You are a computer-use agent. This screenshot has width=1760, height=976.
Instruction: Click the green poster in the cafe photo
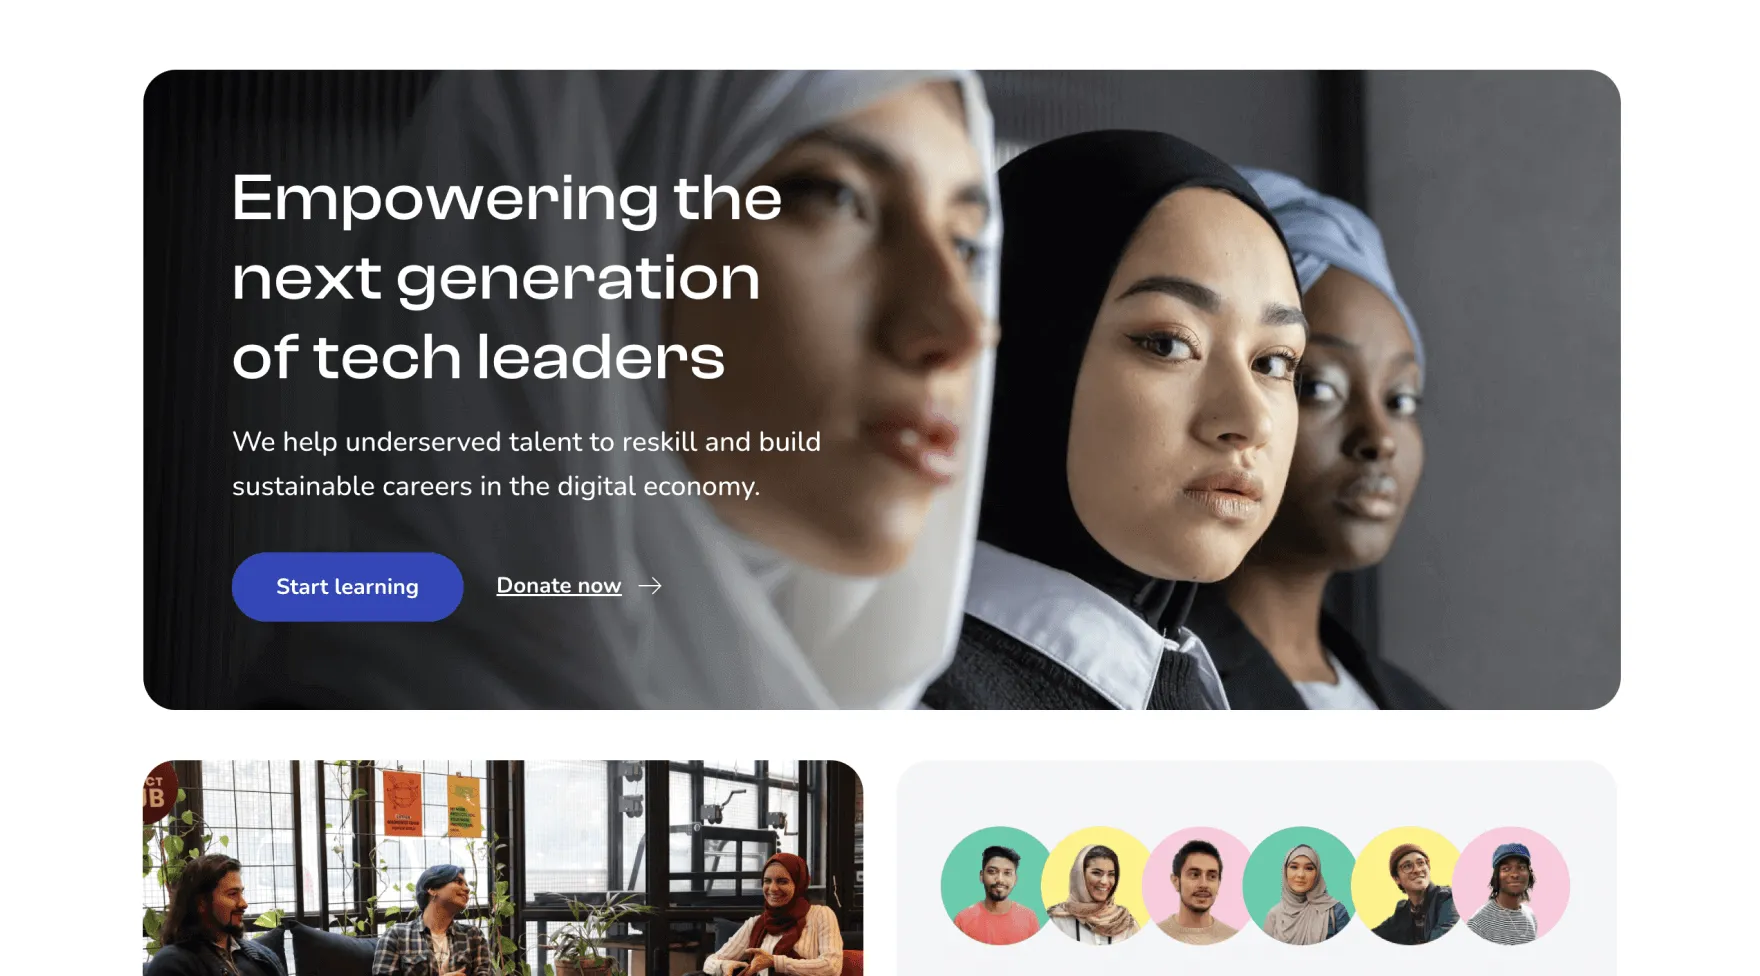click(x=463, y=805)
